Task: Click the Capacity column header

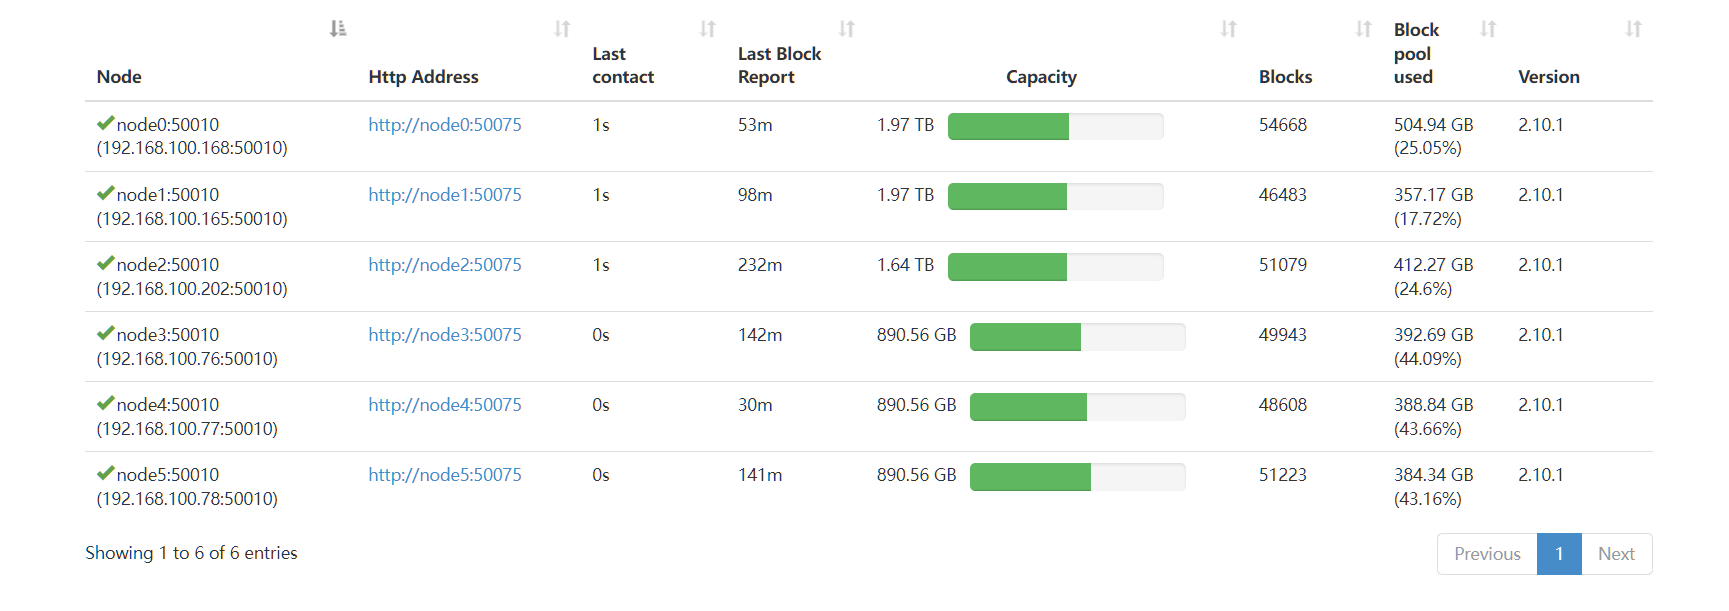Action: click(x=1041, y=77)
